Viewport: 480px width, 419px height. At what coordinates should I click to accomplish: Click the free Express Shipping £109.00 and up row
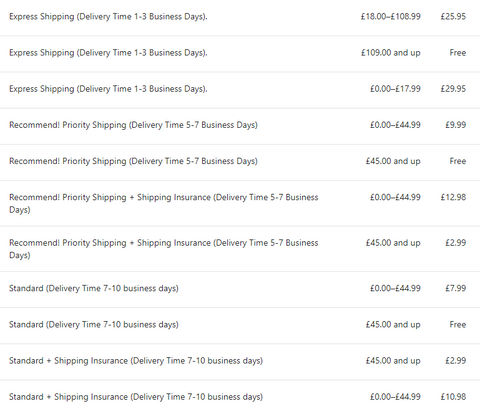coord(240,53)
